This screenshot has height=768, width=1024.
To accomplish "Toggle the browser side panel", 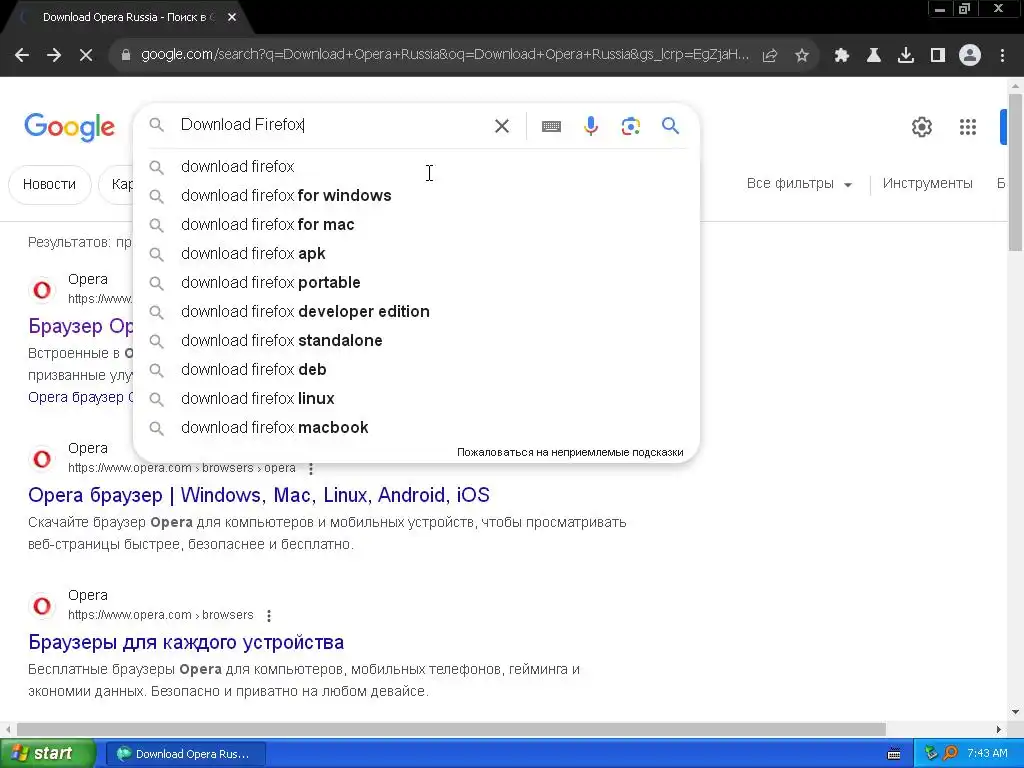I will click(x=938, y=55).
